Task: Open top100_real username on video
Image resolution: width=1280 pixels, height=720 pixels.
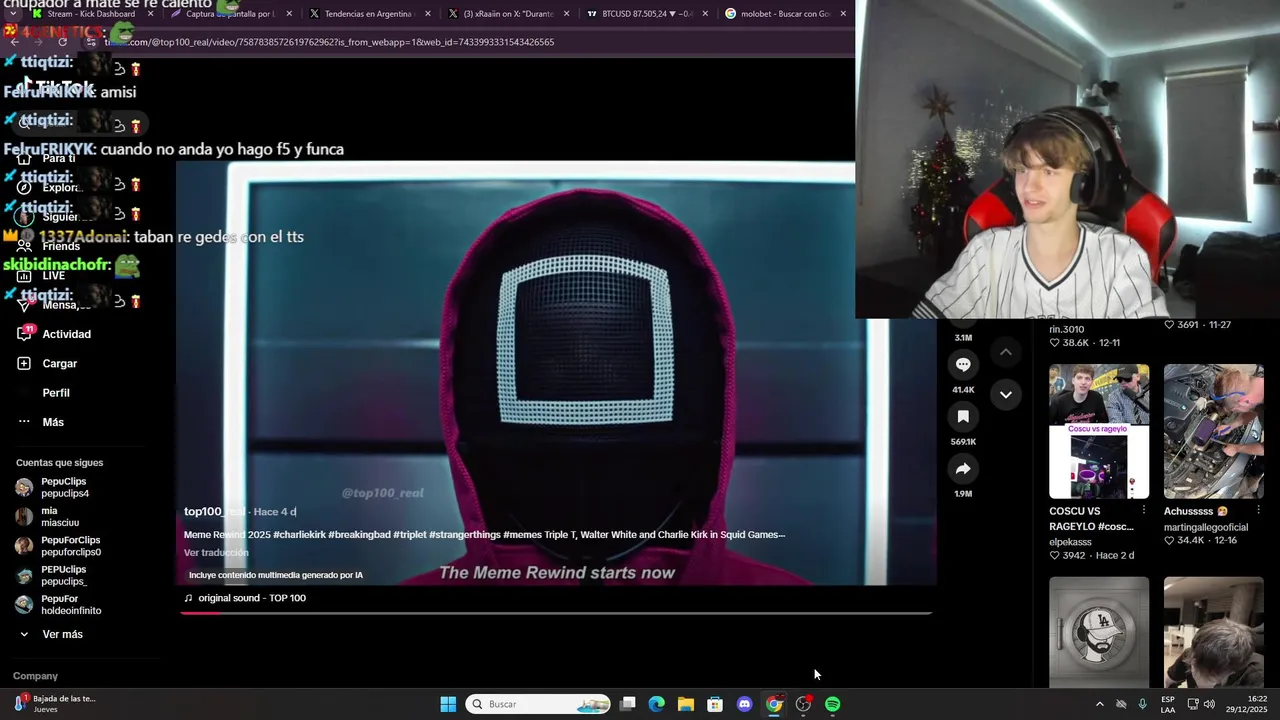Action: (x=214, y=512)
